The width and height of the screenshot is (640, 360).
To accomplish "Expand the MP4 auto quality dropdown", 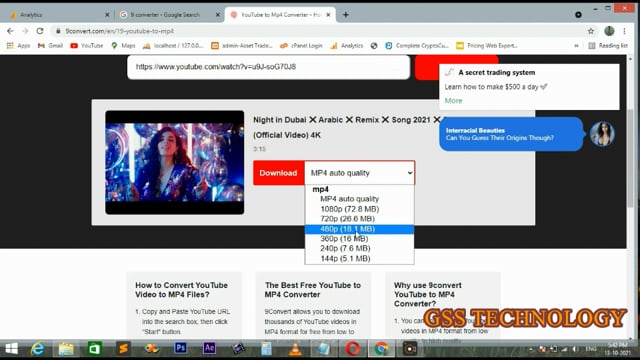I will click(360, 173).
